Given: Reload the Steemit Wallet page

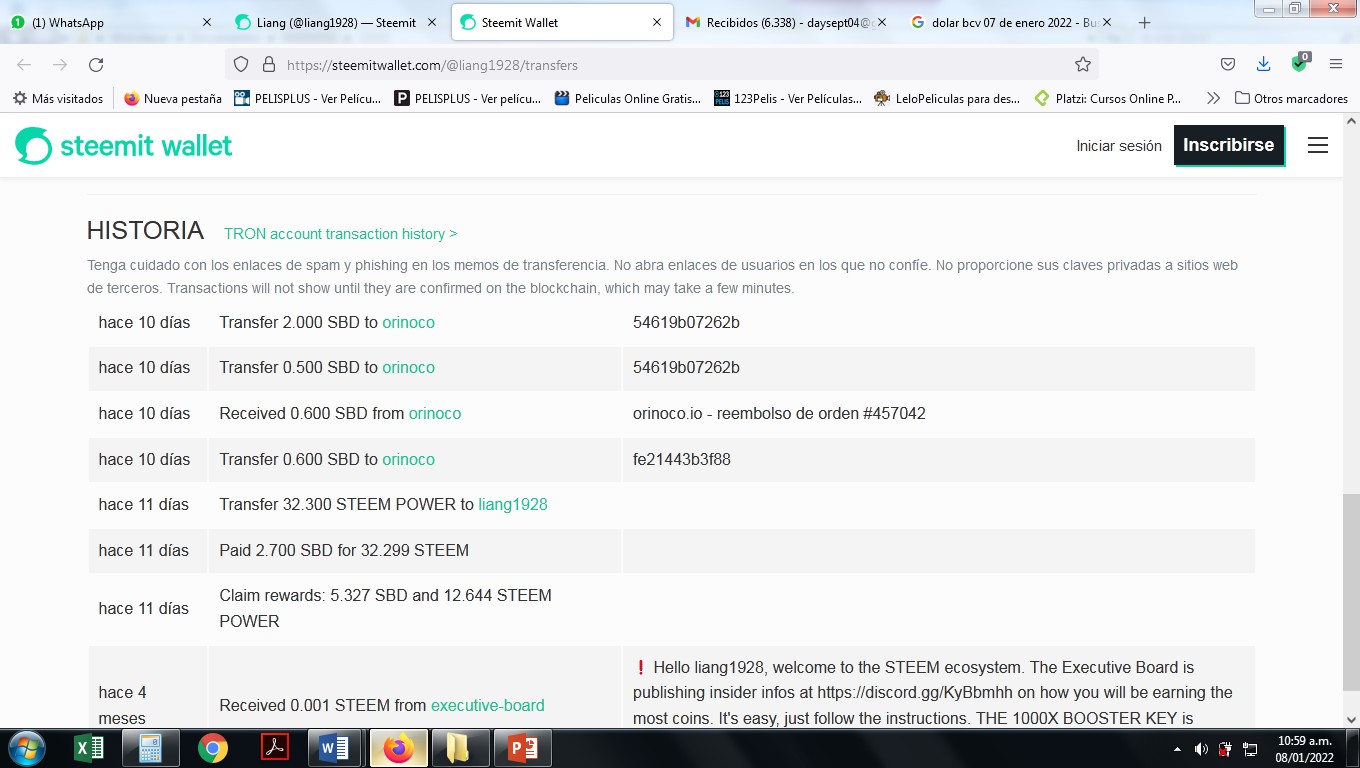Looking at the screenshot, I should (96, 65).
